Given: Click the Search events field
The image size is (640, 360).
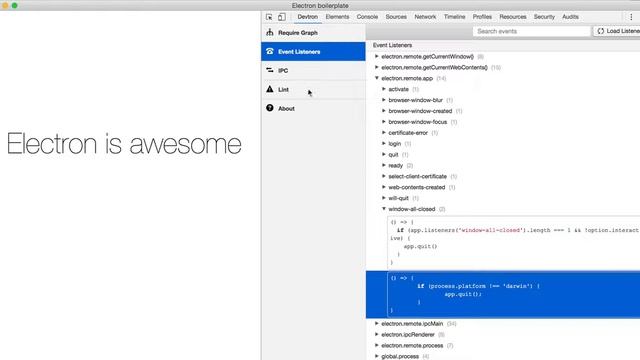Looking at the screenshot, I should (531, 31).
